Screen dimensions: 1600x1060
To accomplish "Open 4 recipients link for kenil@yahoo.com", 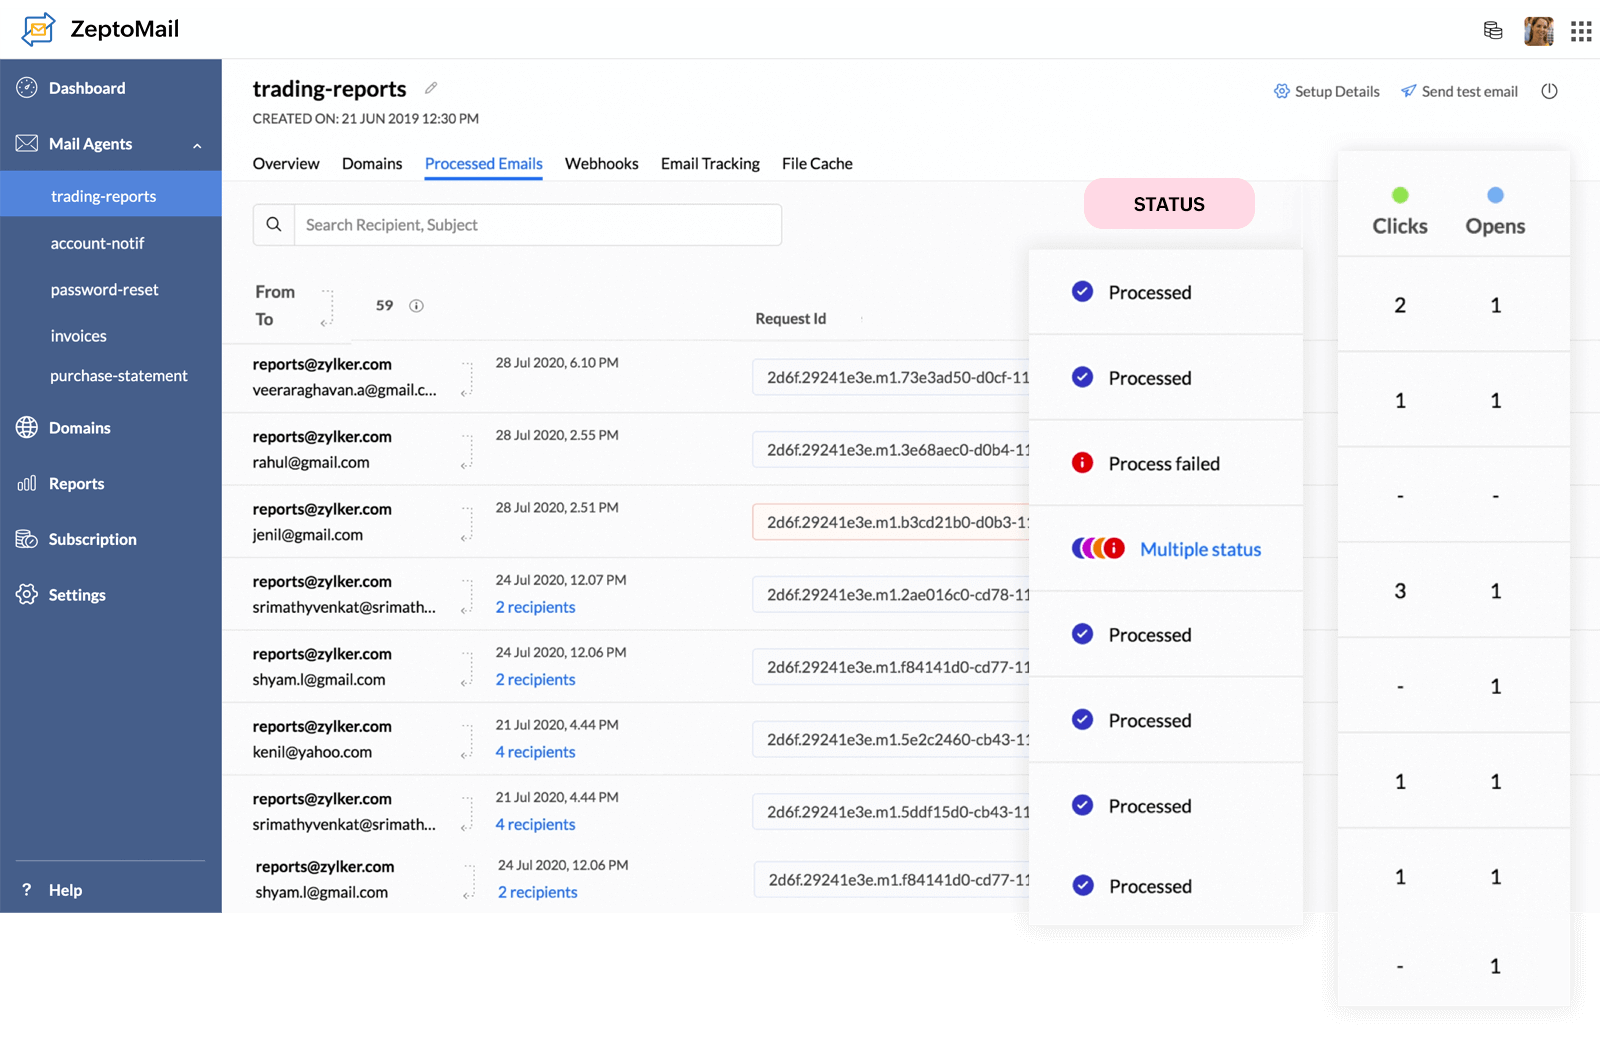I will tap(535, 752).
